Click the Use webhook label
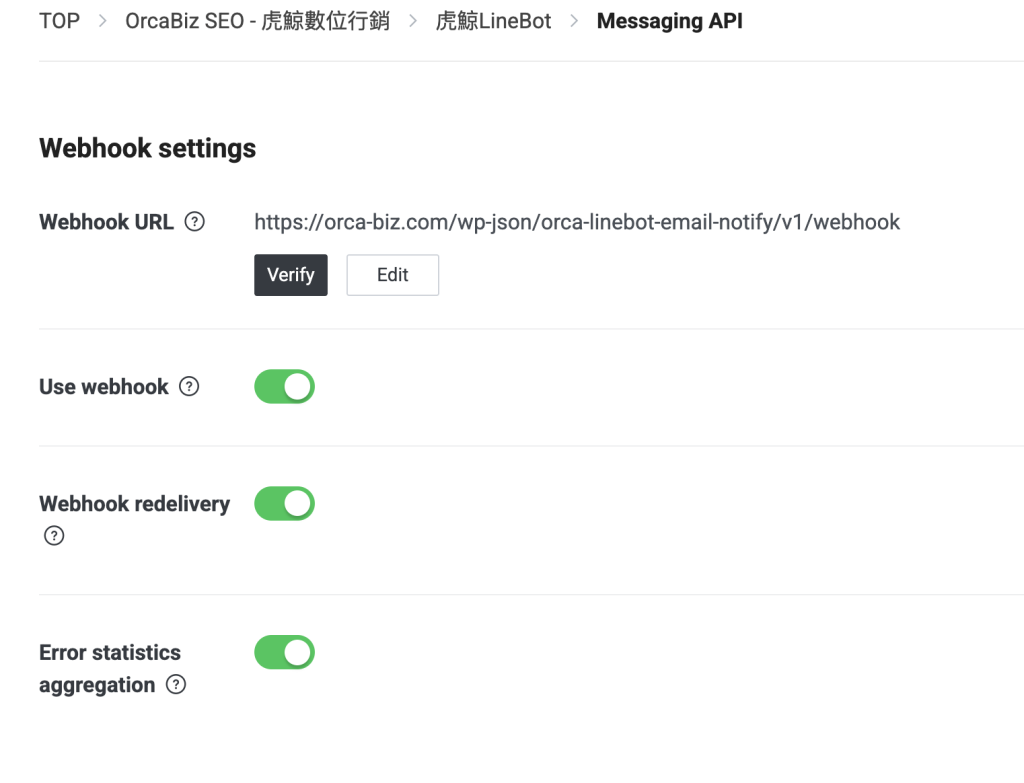This screenshot has height=783, width=1024. 104,387
